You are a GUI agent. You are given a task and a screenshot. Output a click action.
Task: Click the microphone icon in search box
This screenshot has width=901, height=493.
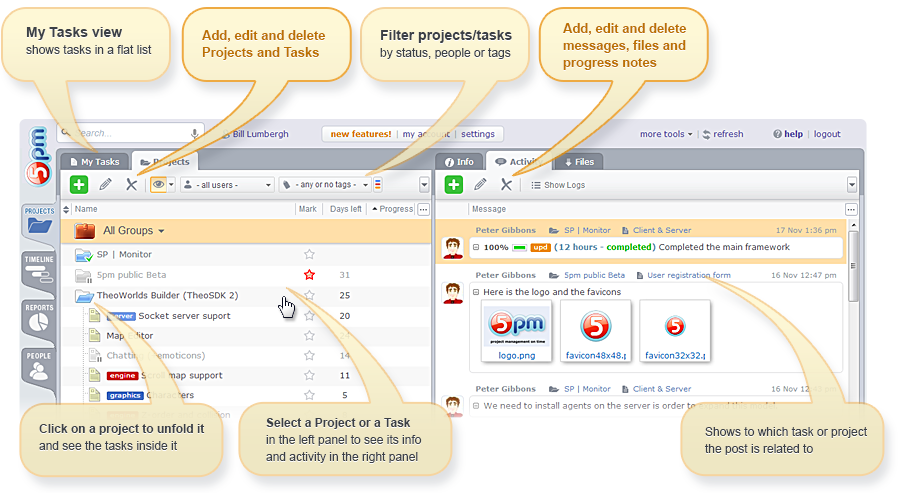coord(194,133)
